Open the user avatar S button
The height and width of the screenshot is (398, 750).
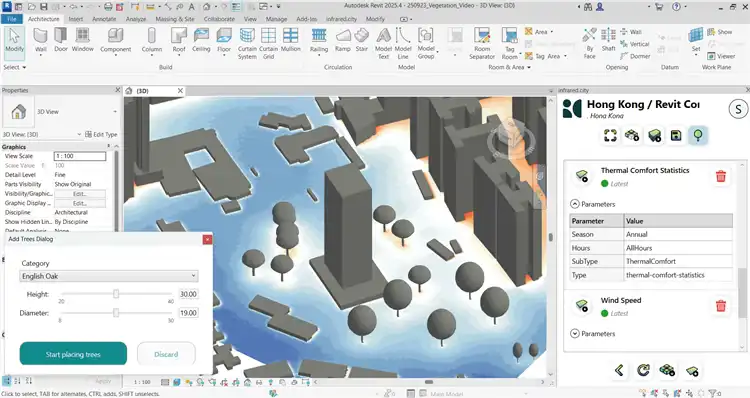(x=738, y=109)
